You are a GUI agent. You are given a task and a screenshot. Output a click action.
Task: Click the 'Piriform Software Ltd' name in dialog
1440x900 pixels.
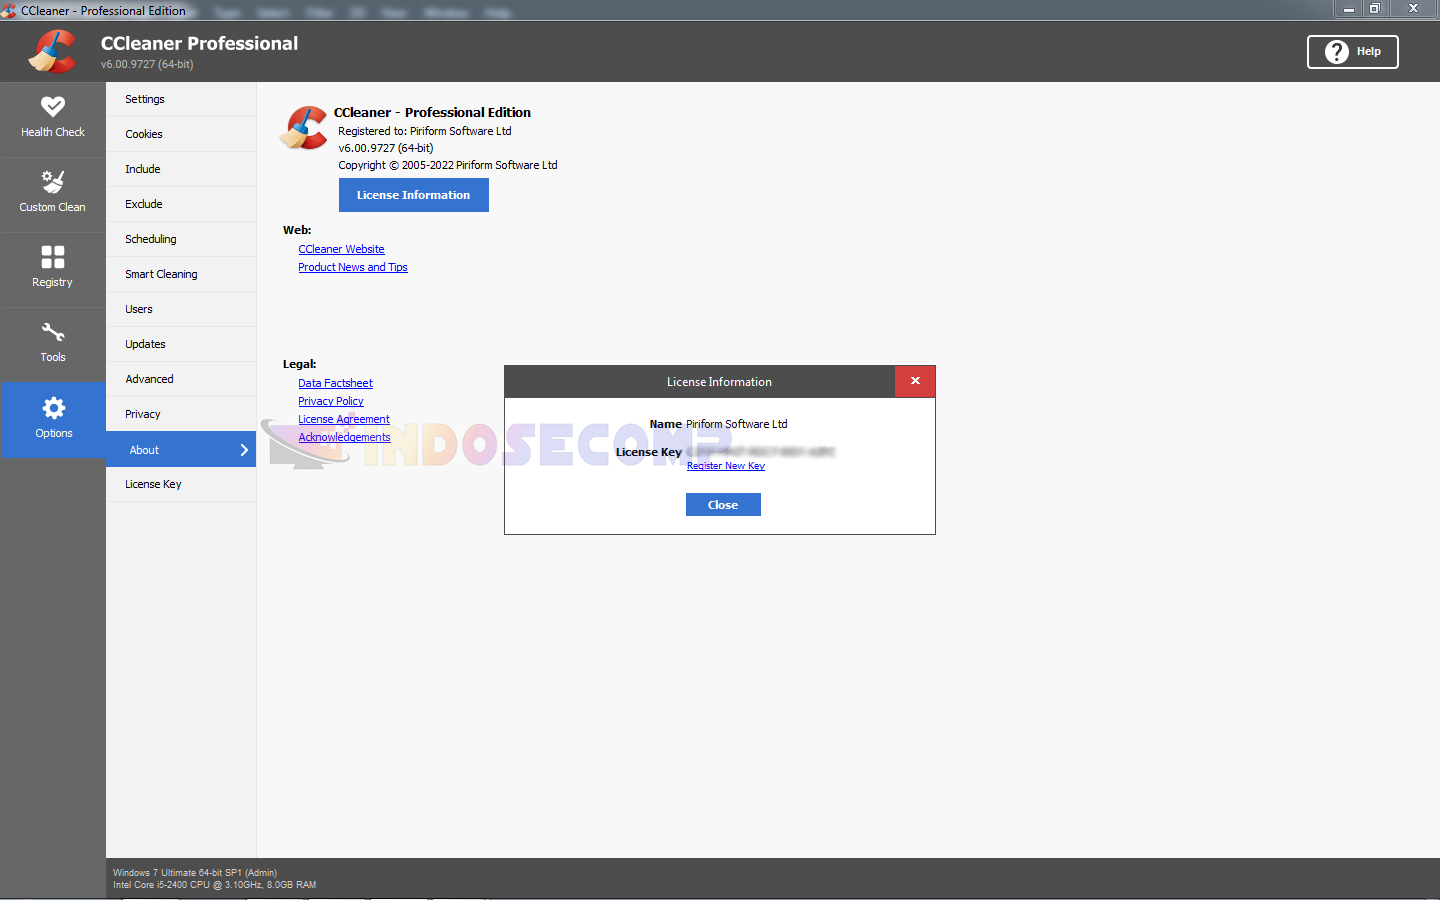(x=737, y=424)
